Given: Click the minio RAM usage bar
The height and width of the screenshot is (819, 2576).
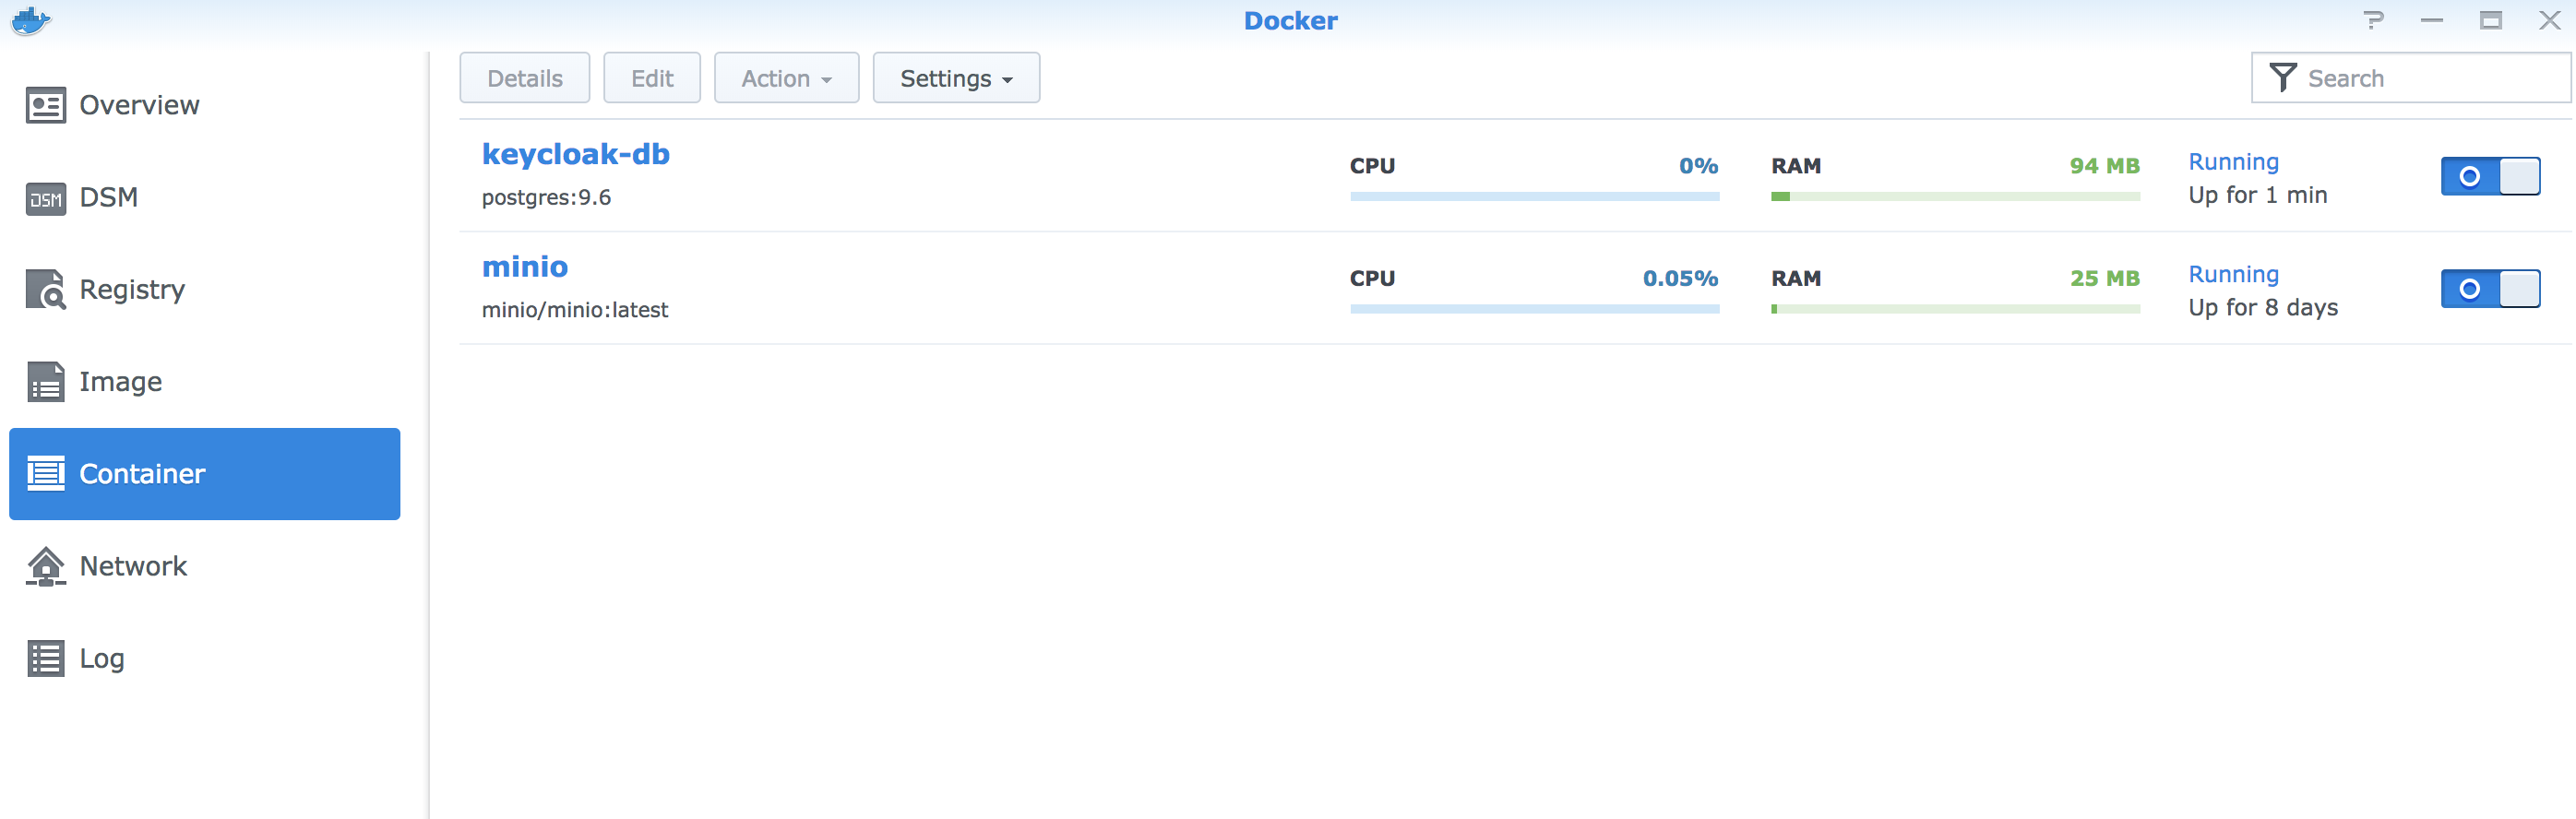Looking at the screenshot, I should coord(1955,310).
